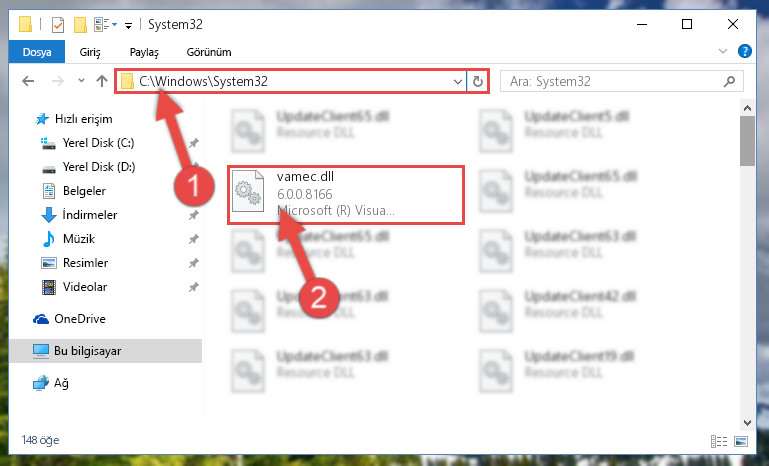Select the vamec.dll file

click(x=346, y=195)
